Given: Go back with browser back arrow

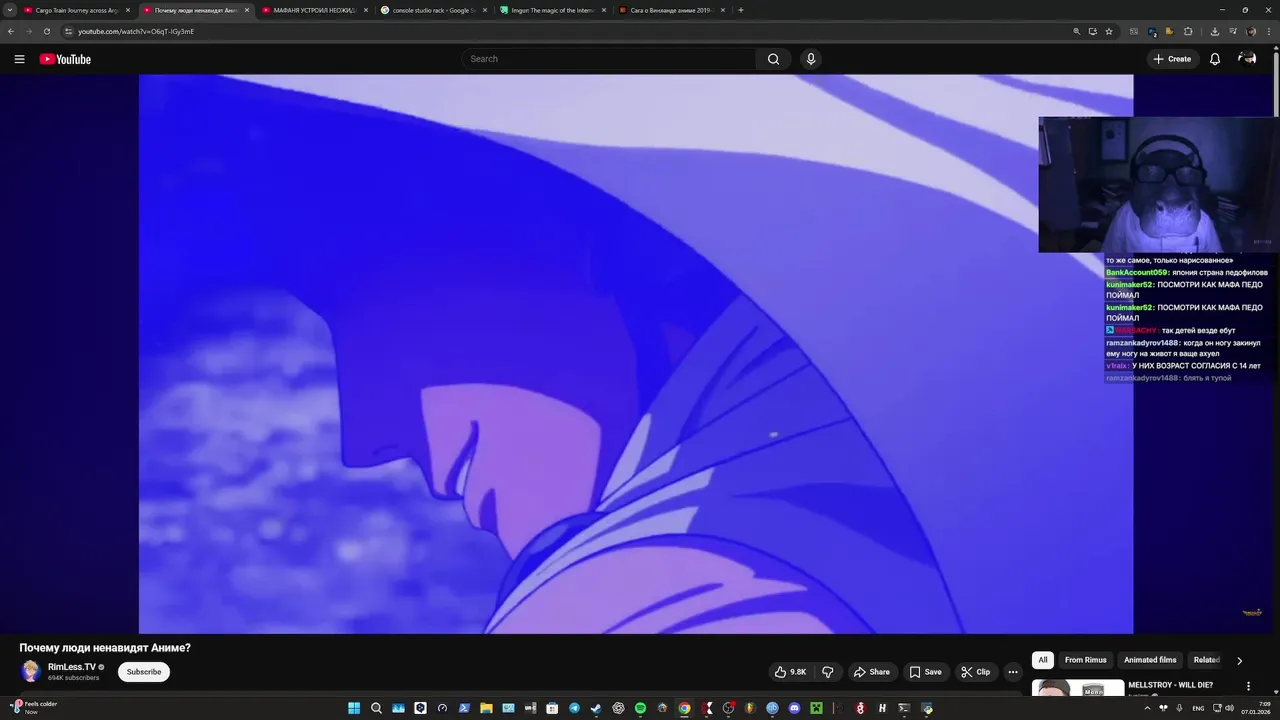Looking at the screenshot, I should pyautogui.click(x=11, y=31).
